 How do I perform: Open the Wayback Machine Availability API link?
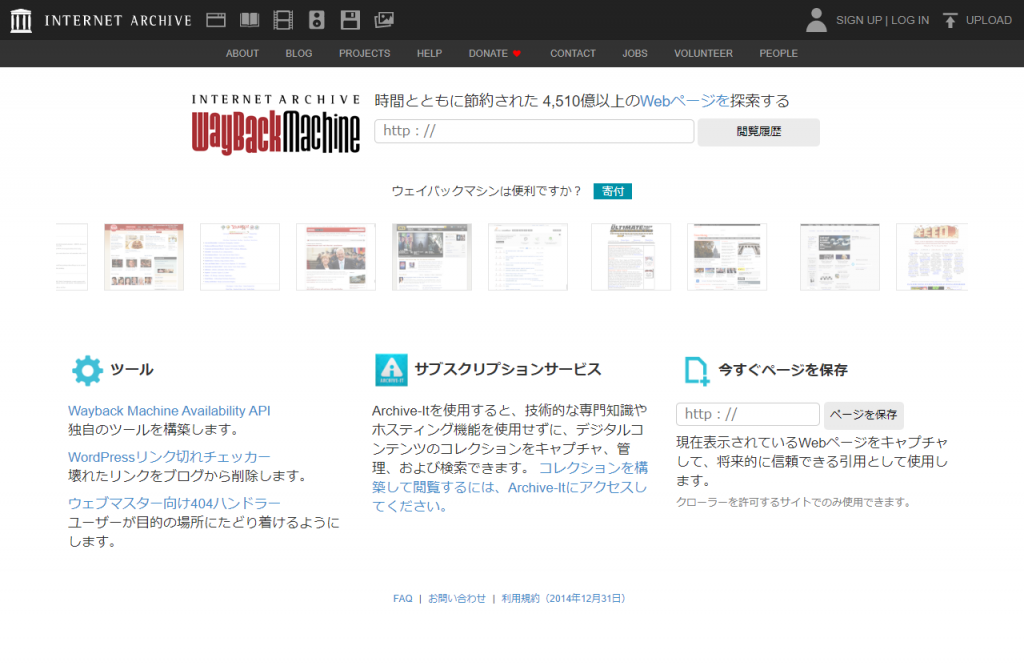point(169,410)
